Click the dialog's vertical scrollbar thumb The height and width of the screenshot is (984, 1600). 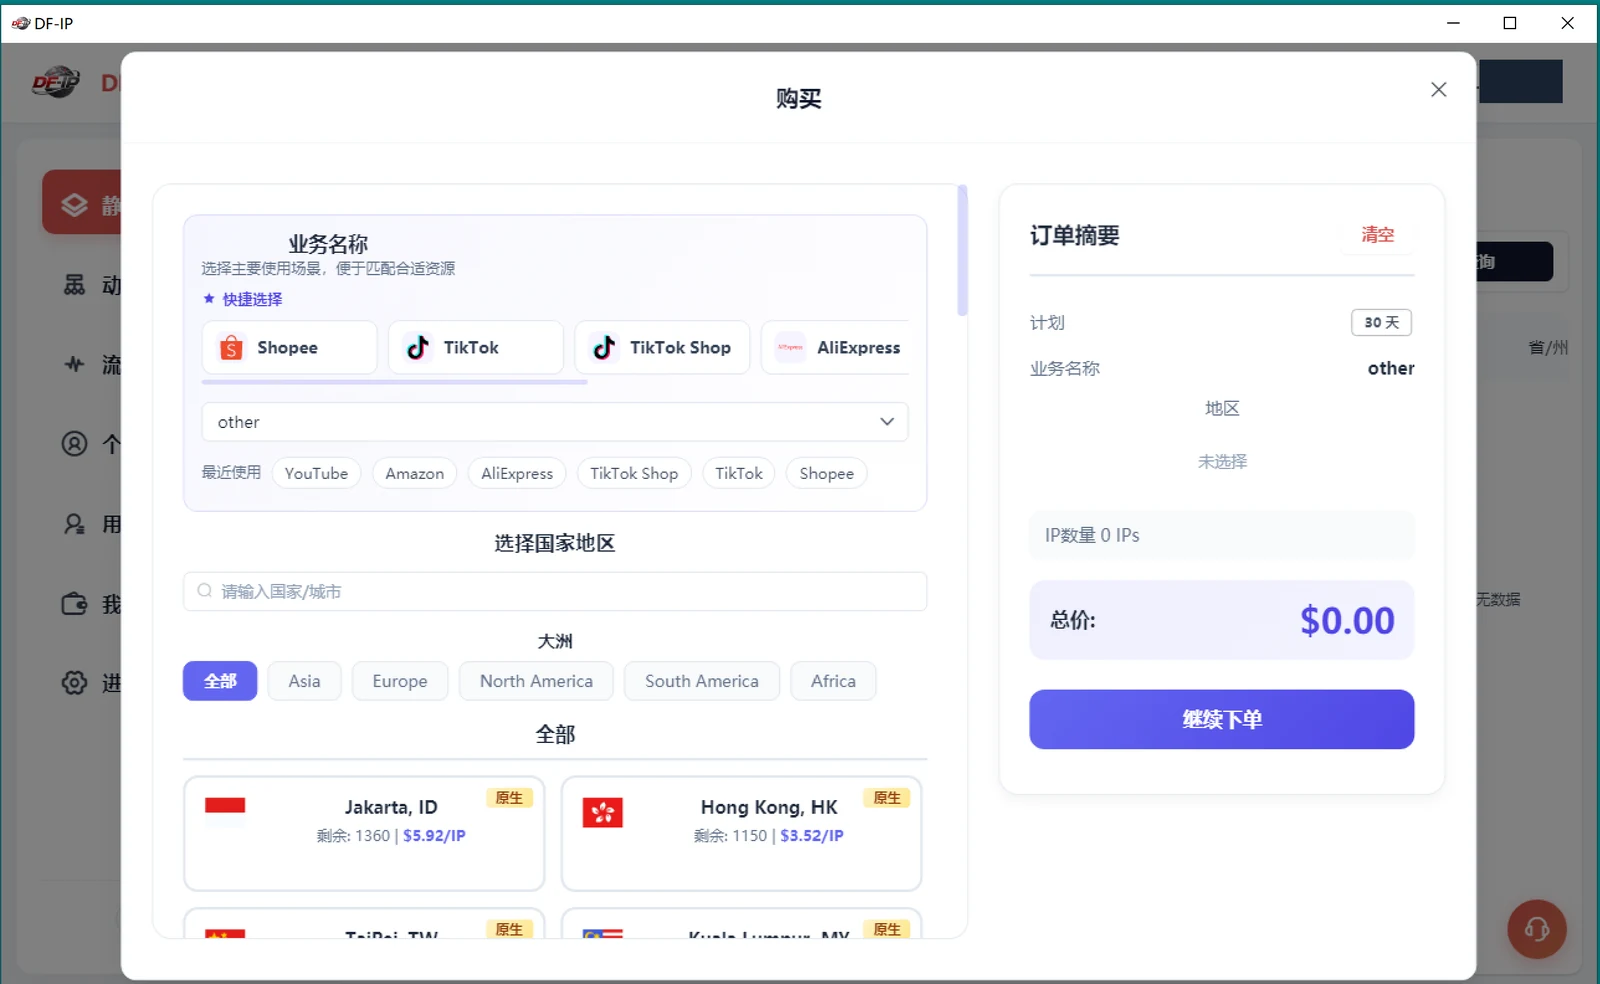click(962, 250)
